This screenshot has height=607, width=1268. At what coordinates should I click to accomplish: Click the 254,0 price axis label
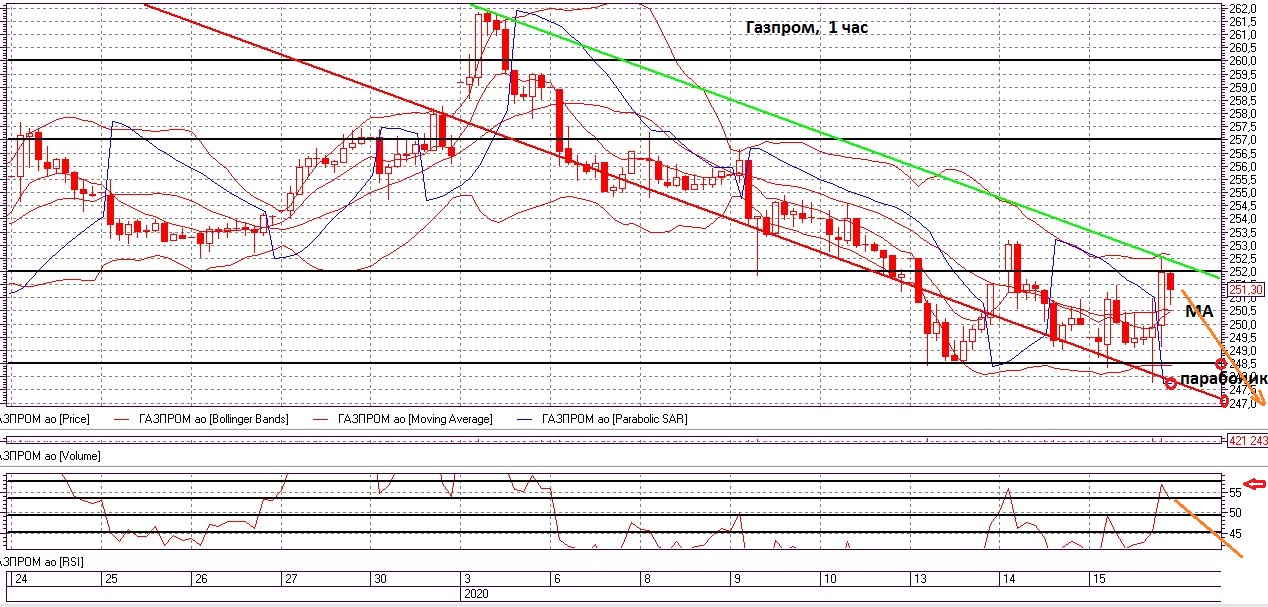point(1242,219)
